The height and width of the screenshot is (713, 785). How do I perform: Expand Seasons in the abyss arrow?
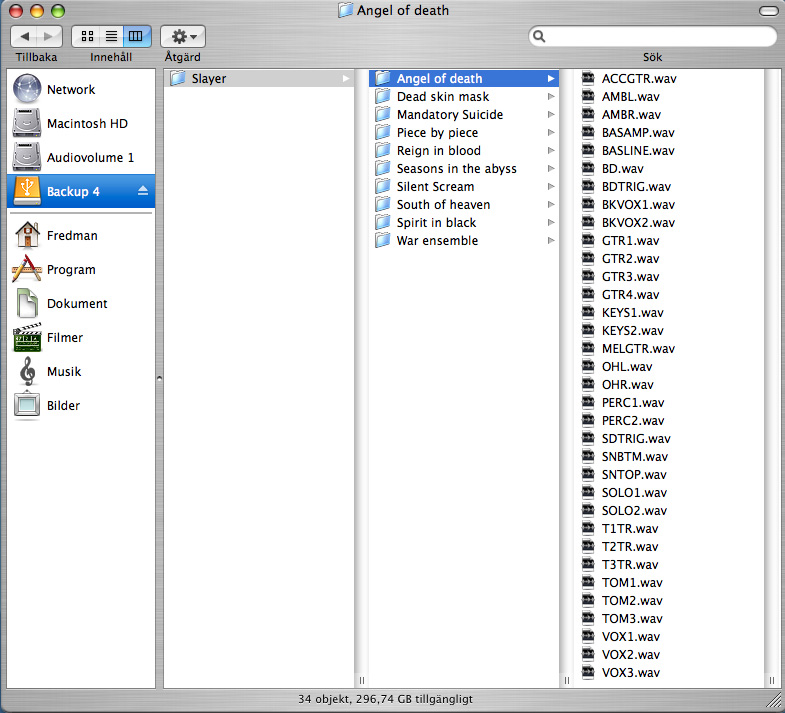(551, 169)
